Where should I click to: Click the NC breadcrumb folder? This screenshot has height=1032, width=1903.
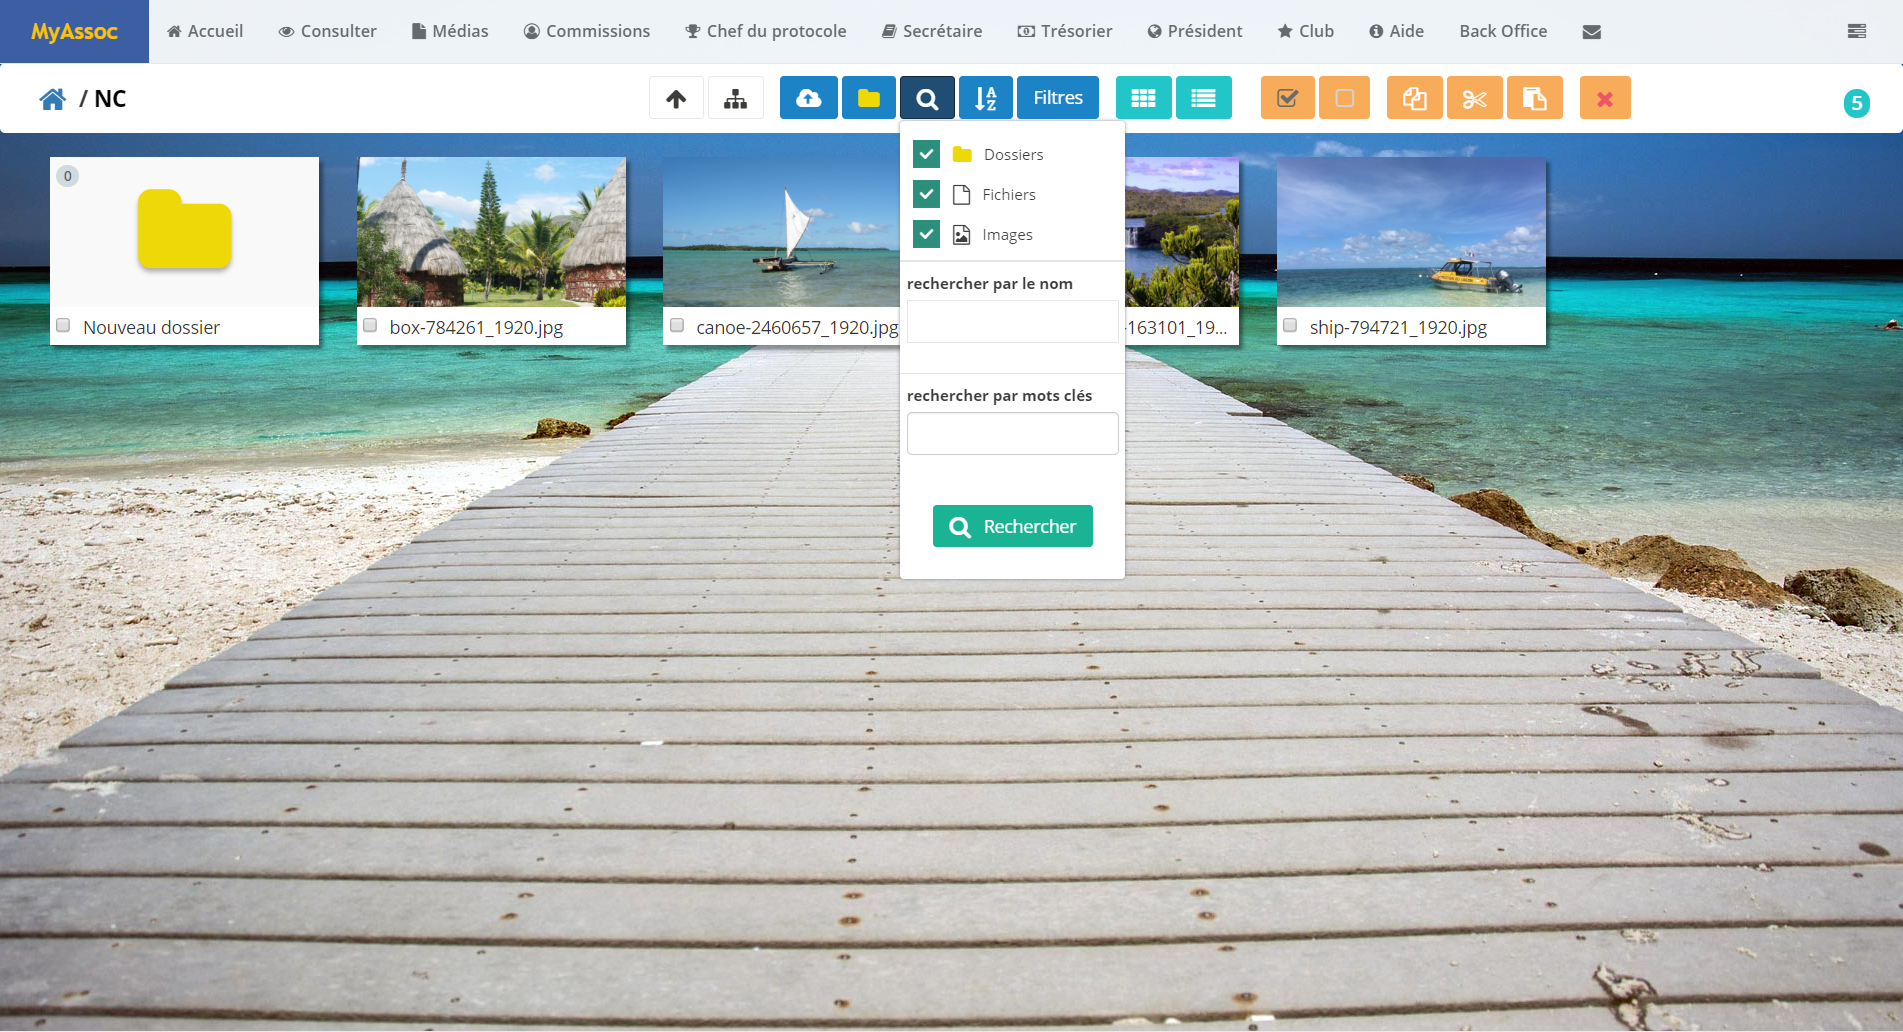click(110, 99)
